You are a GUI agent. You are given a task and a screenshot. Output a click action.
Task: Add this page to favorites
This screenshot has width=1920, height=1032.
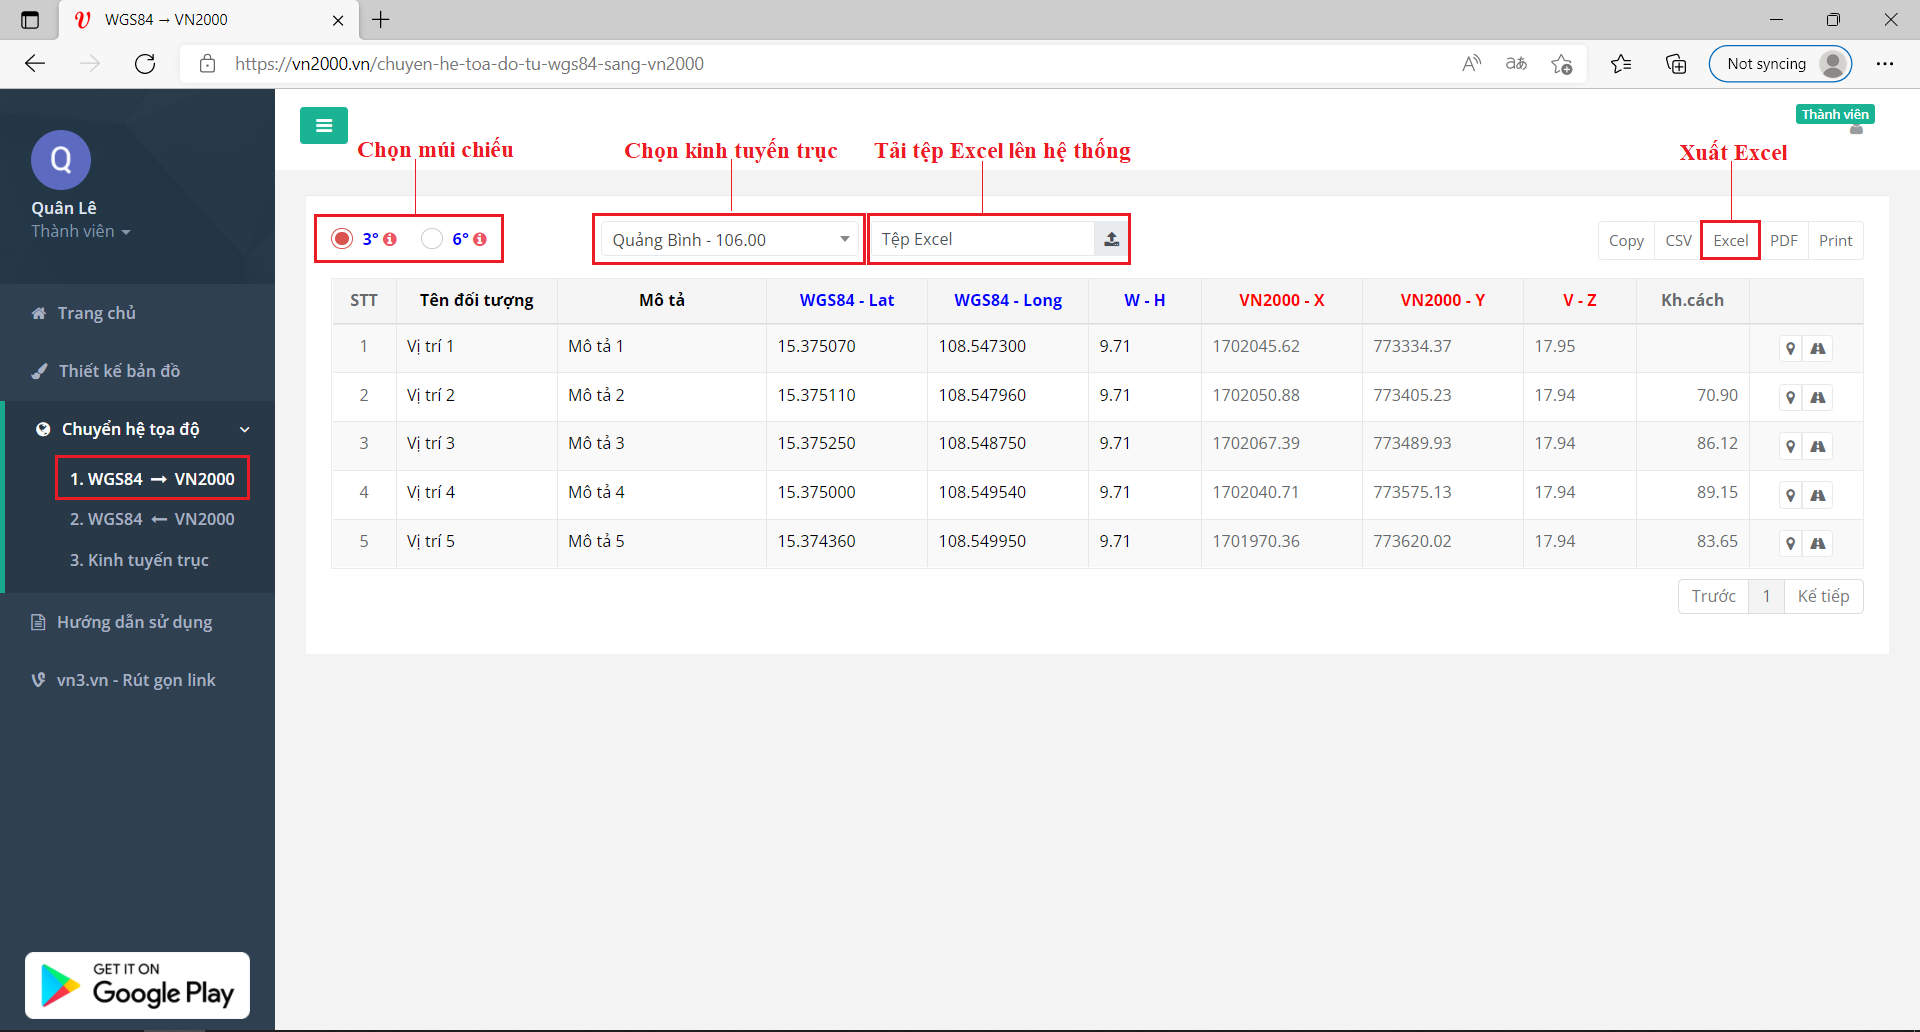(1562, 64)
